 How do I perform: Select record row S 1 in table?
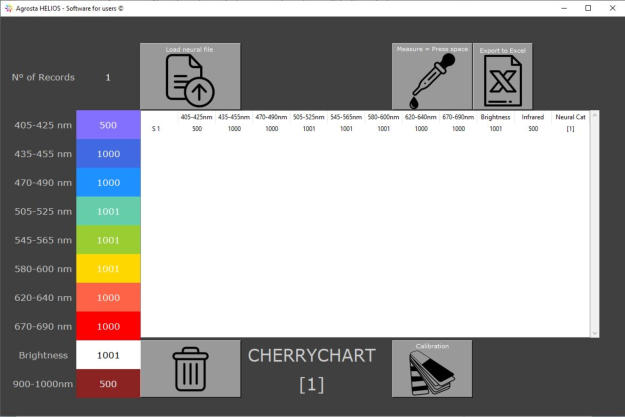tap(157, 129)
